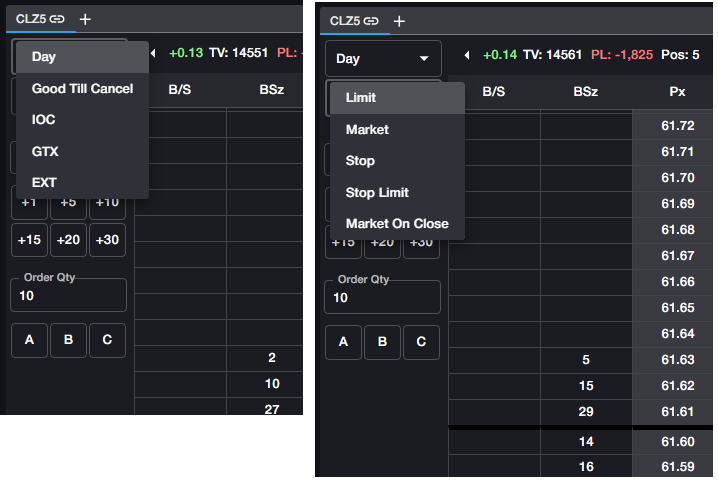This screenshot has height=487, width=718.
Task: Select the Stop Limit order type
Action: click(x=377, y=192)
